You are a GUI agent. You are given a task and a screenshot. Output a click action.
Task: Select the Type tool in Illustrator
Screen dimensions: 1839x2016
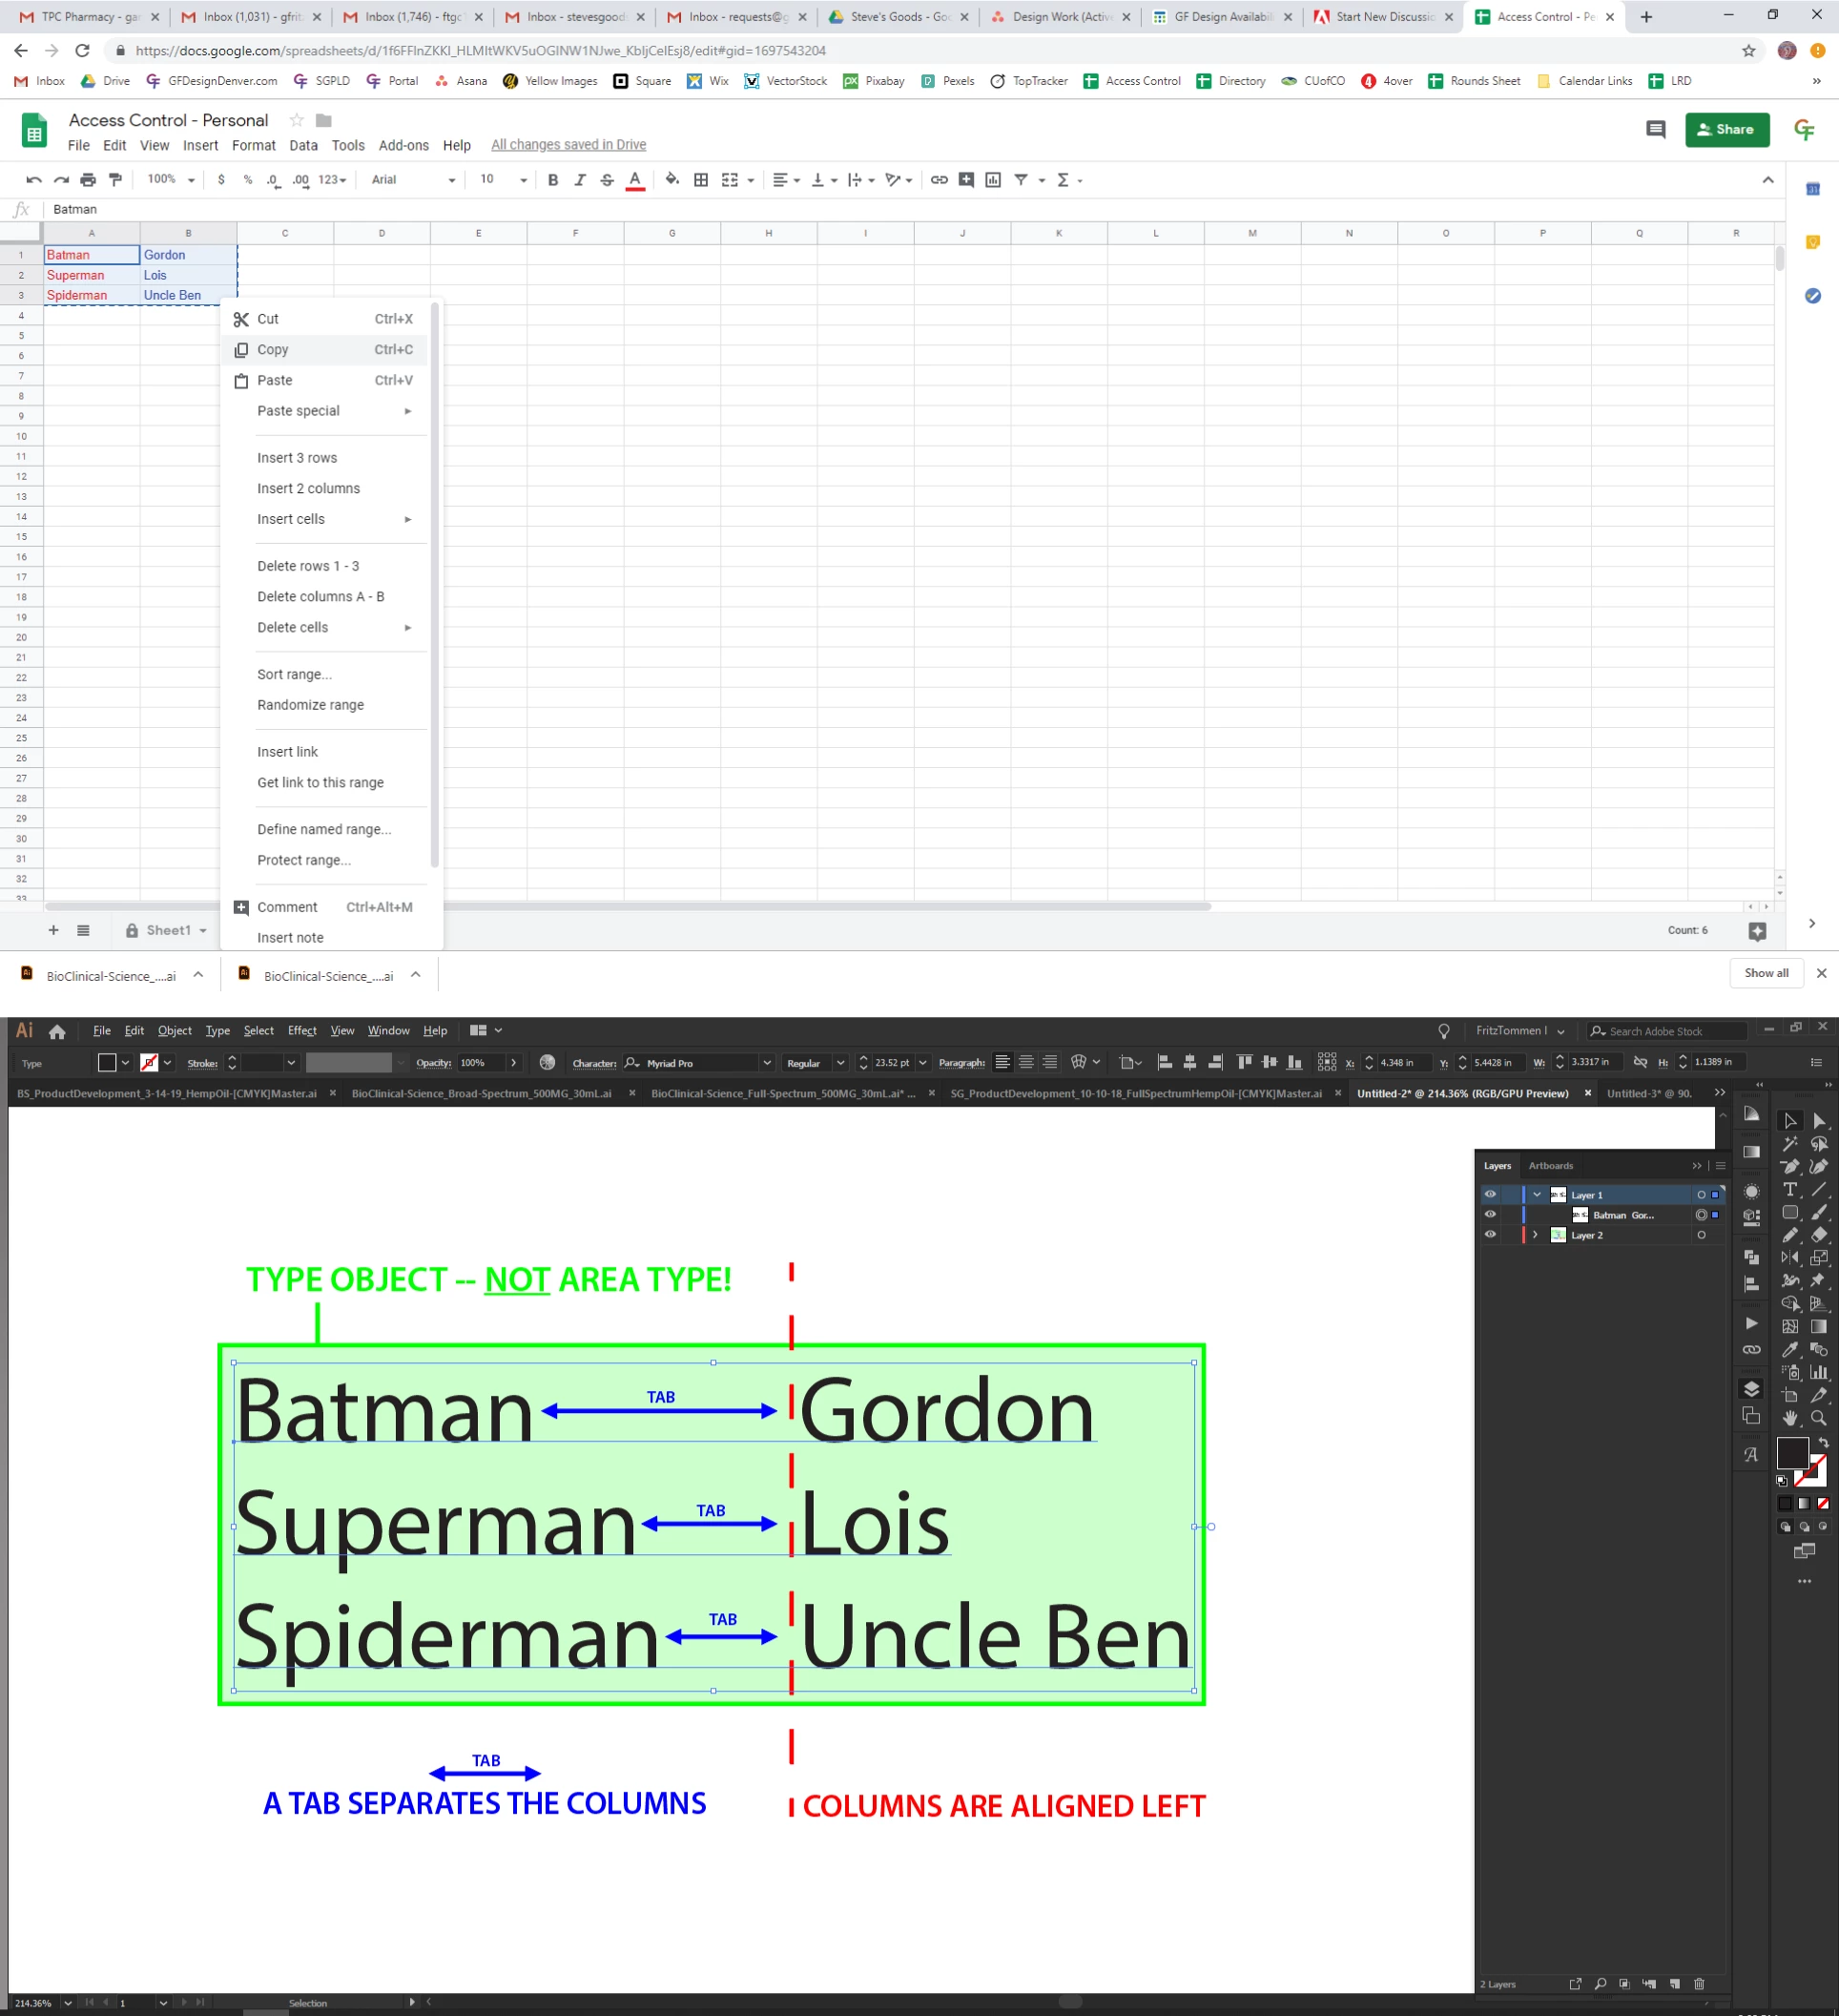point(1790,1189)
